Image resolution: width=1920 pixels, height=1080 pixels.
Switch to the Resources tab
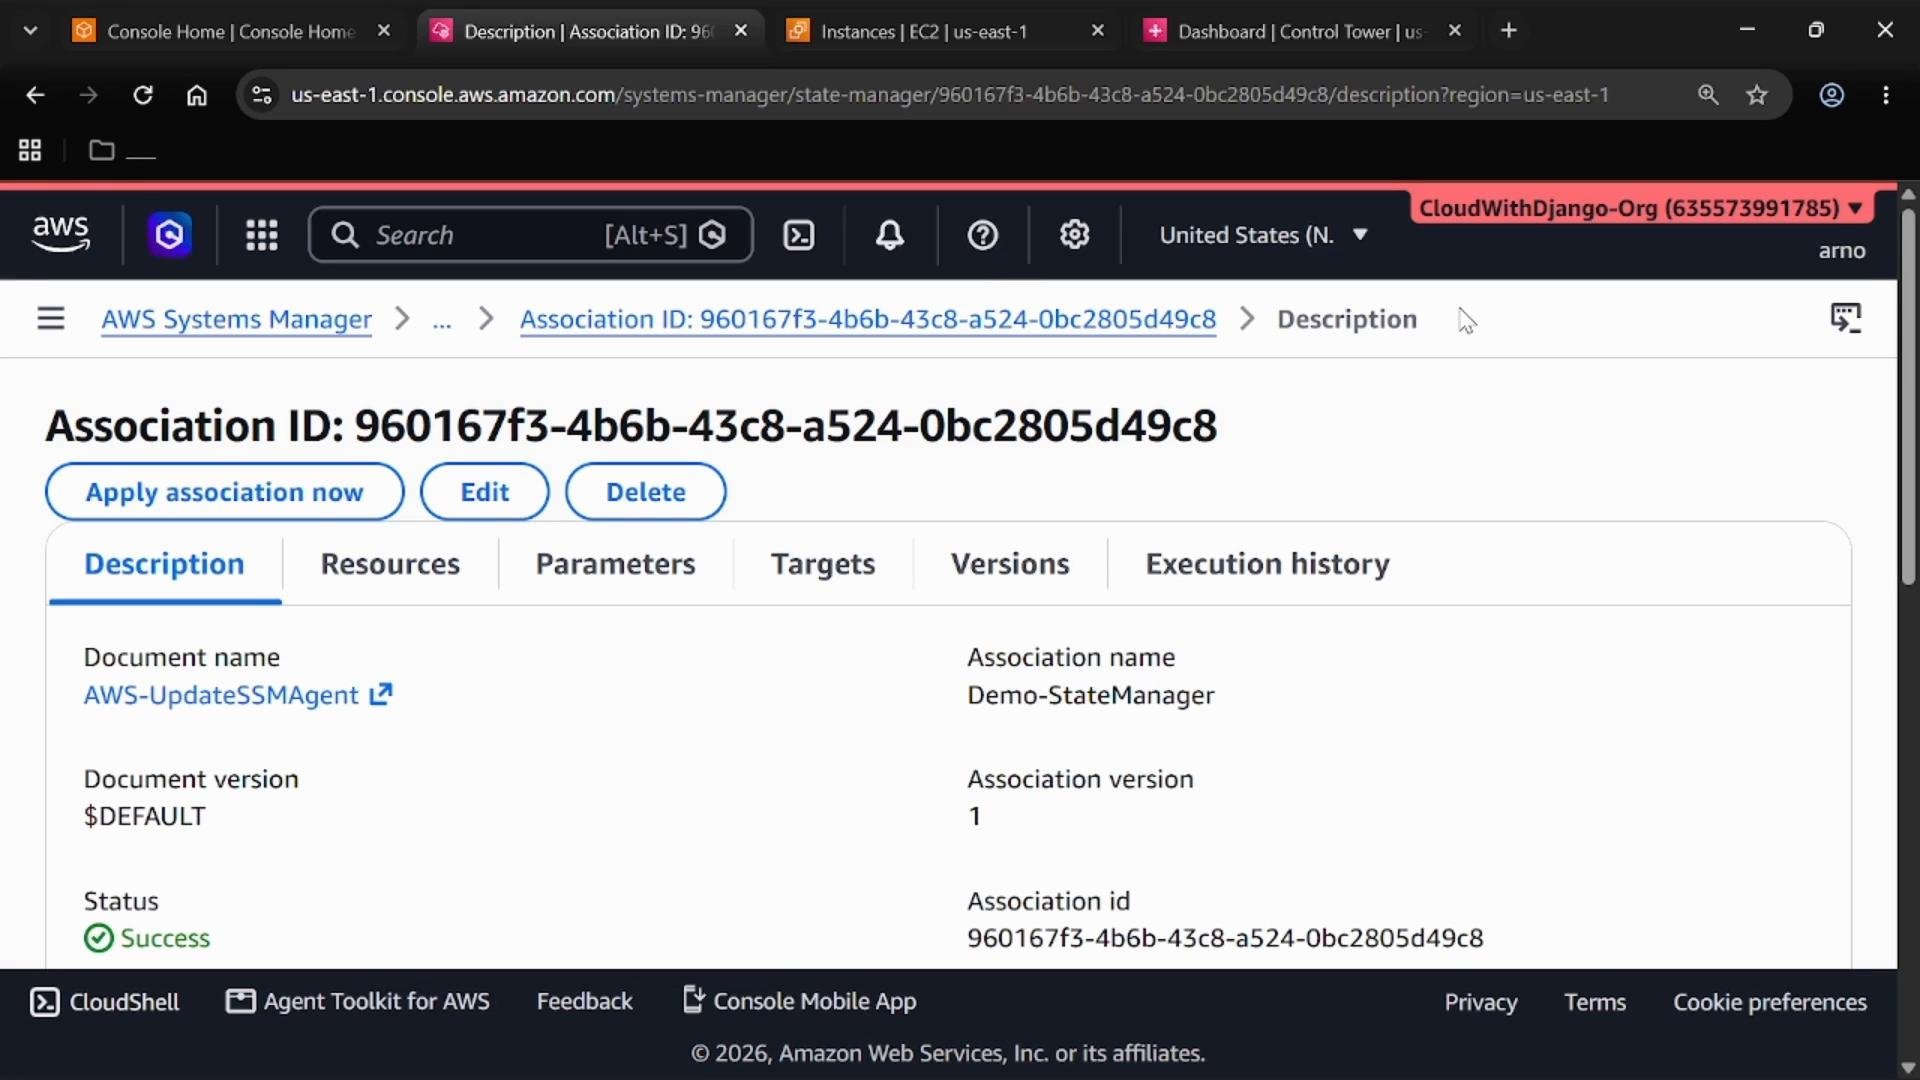[390, 564]
